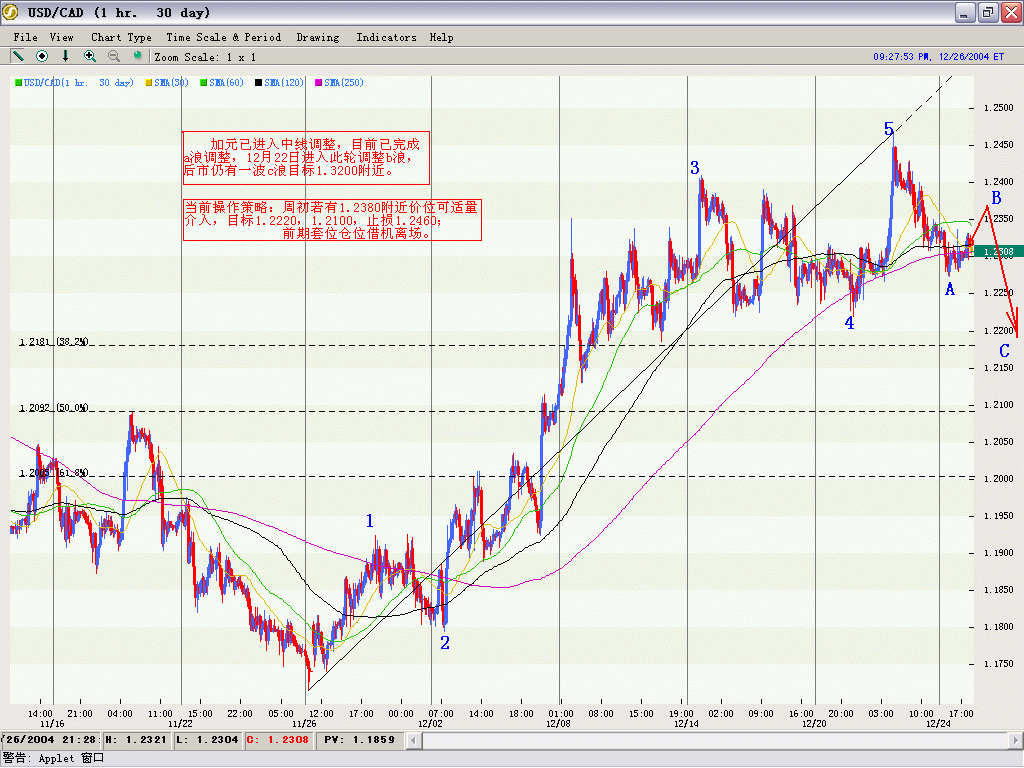The width and height of the screenshot is (1024, 768).
Task: Click the black SMA(120) legend swatch
Action: click(x=259, y=83)
